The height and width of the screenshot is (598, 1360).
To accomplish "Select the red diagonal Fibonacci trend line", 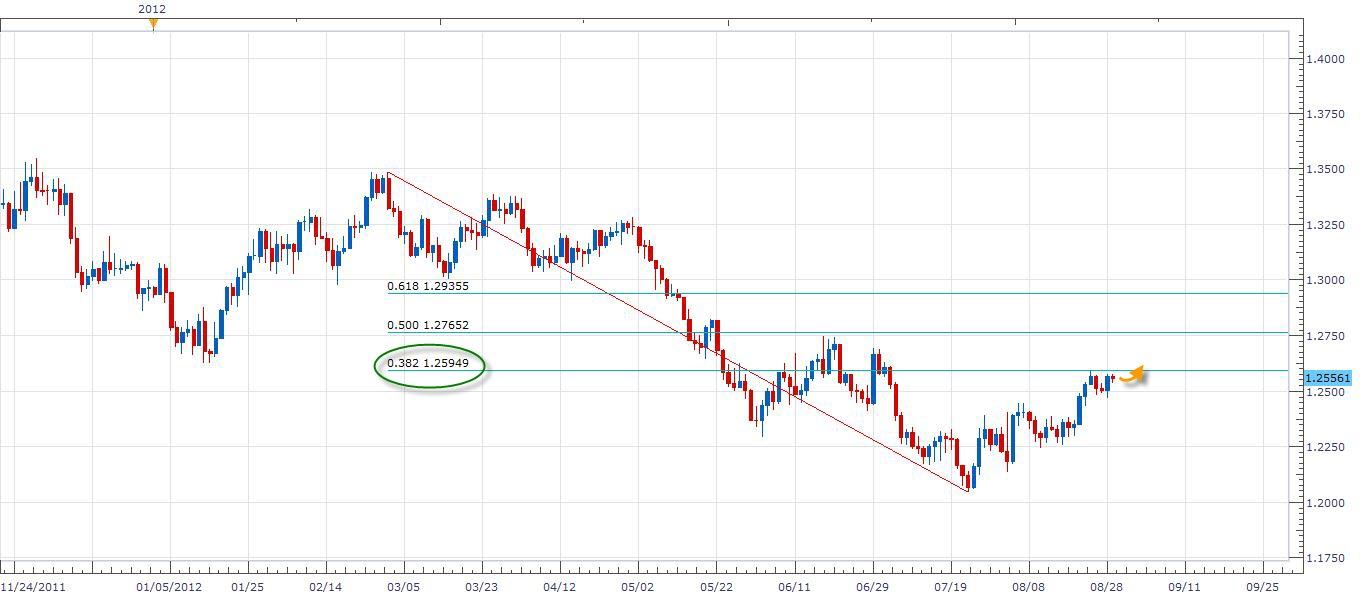I will pos(678,332).
